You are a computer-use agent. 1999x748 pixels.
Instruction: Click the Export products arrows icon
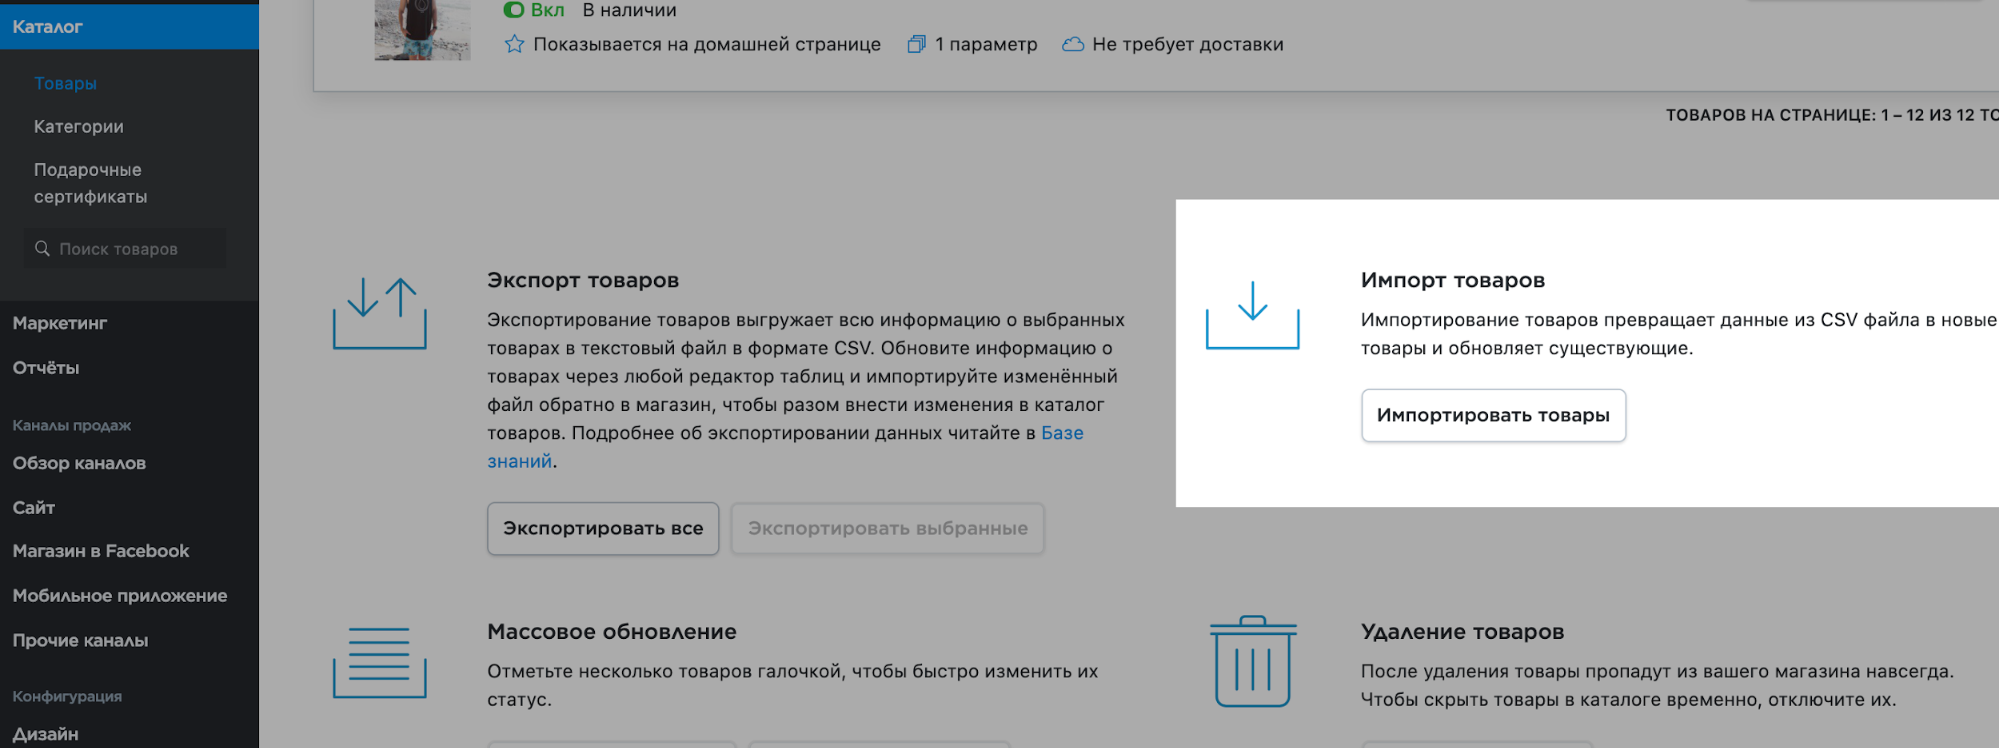pos(380,313)
